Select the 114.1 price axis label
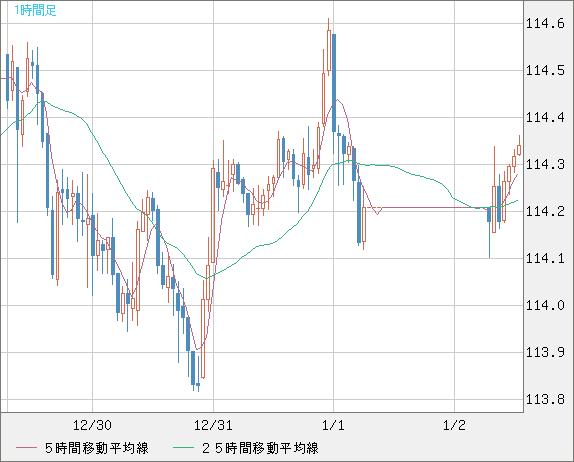The height and width of the screenshot is (462, 574). (x=545, y=258)
